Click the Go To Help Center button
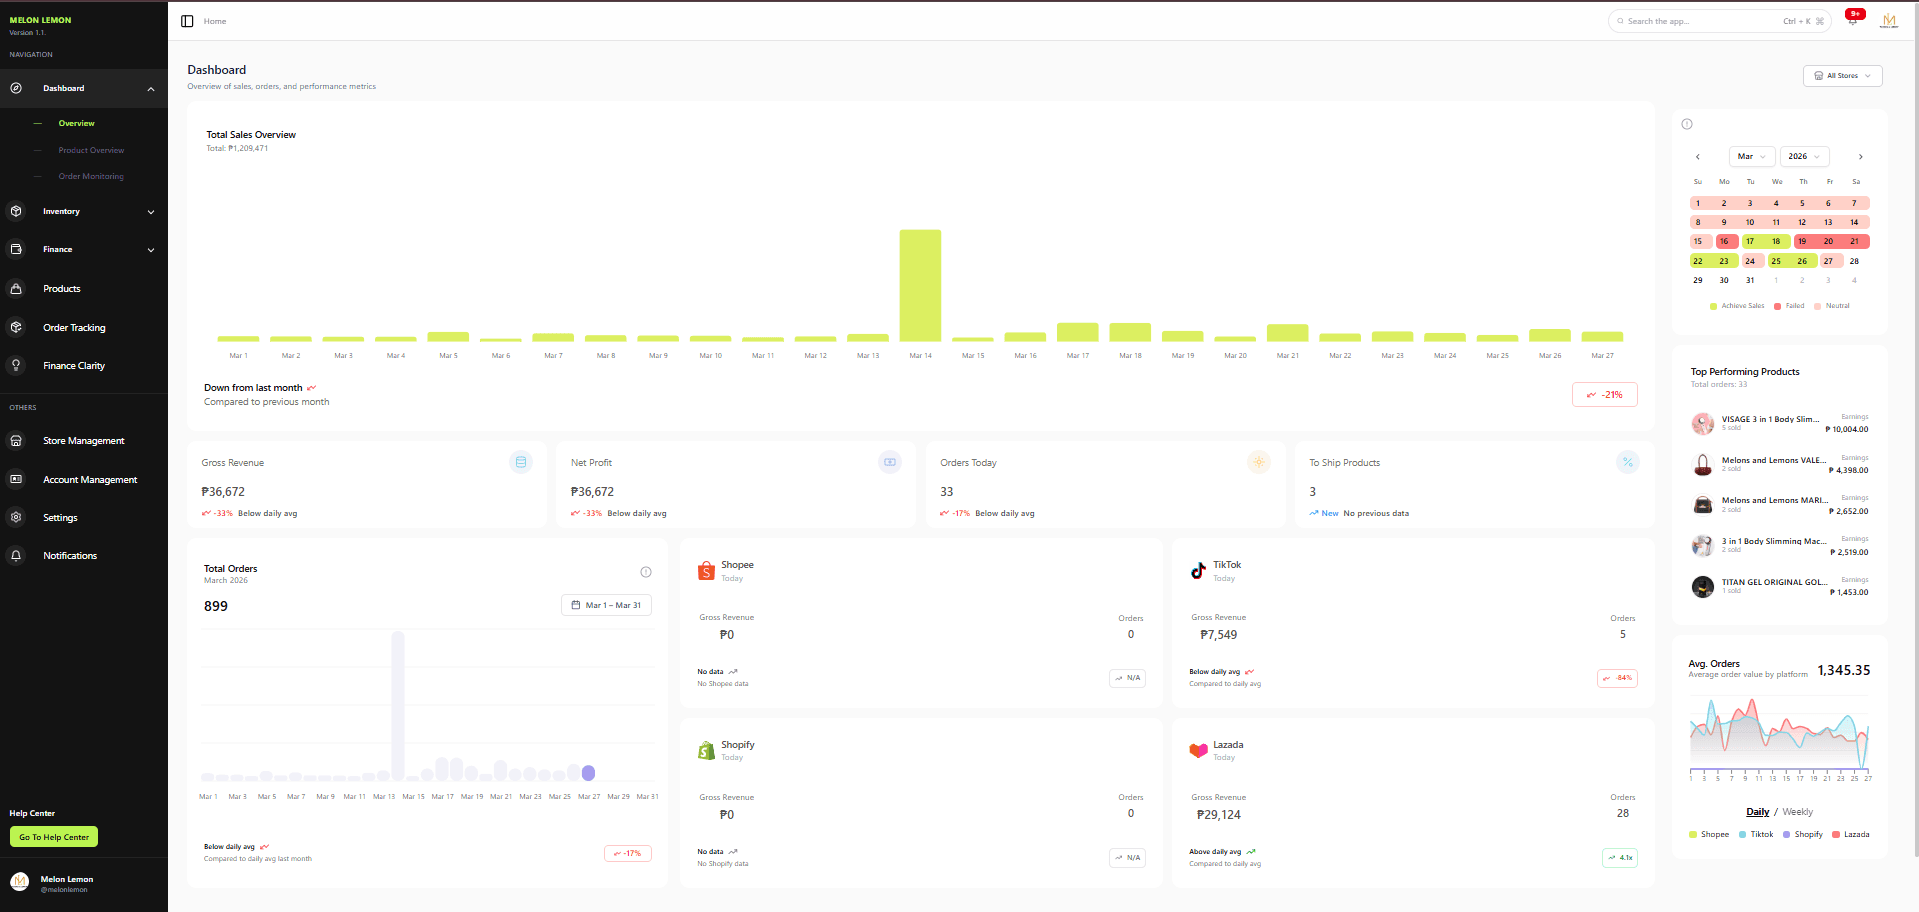Image resolution: width=1919 pixels, height=912 pixels. click(53, 836)
